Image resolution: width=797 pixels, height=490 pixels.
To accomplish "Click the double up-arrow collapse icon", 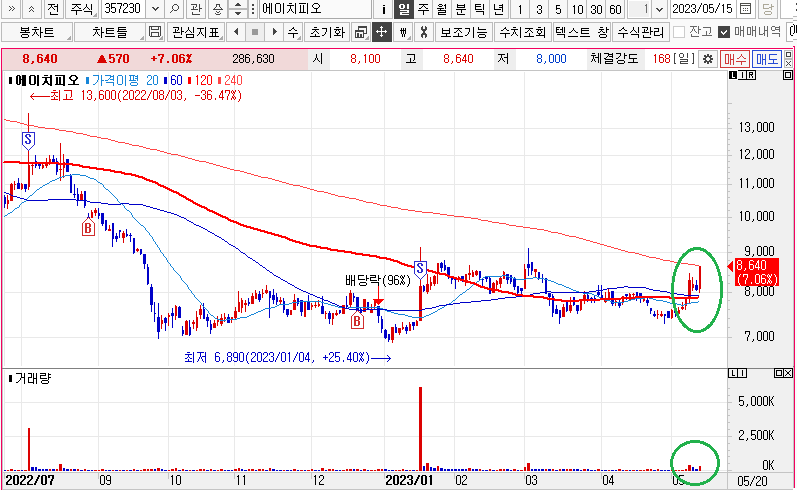I will (32, 9).
